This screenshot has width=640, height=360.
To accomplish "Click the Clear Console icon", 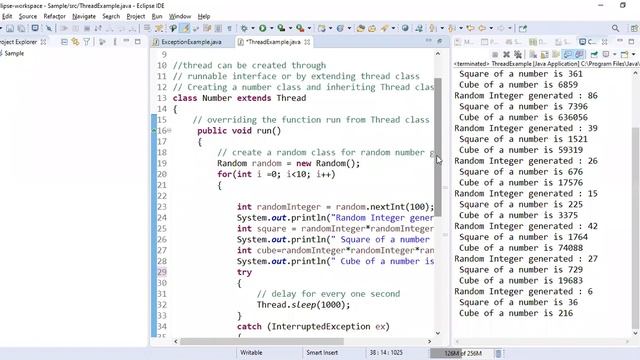I will click(x=533, y=54).
